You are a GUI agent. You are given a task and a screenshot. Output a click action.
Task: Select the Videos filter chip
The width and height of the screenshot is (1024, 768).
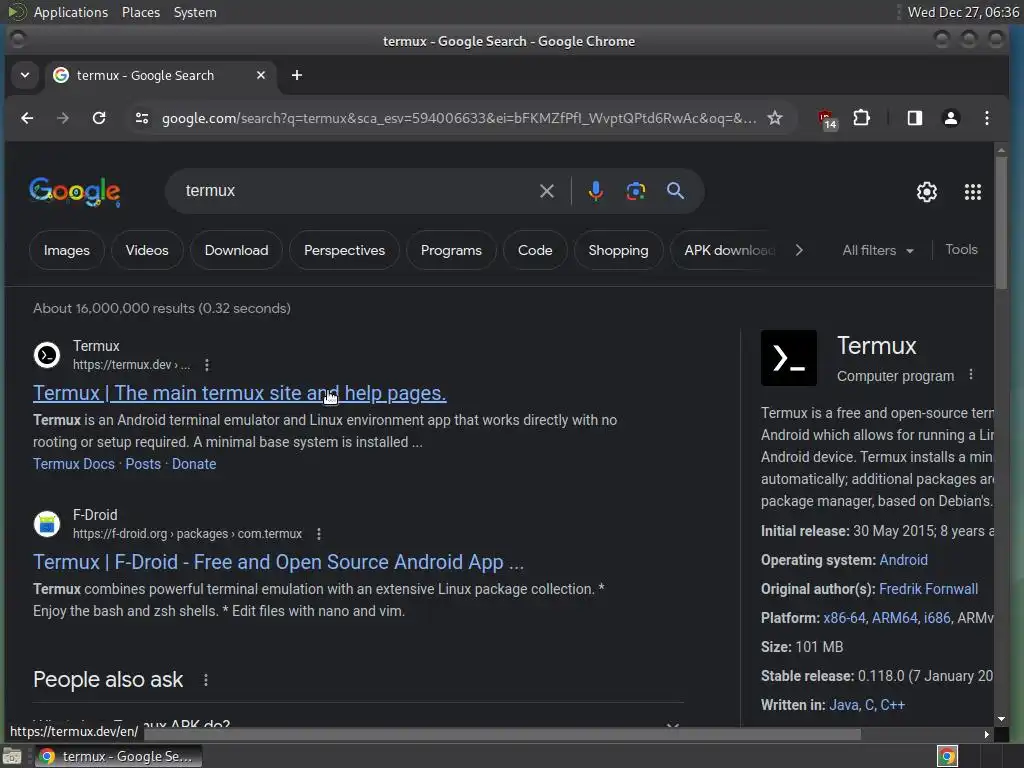coord(147,250)
